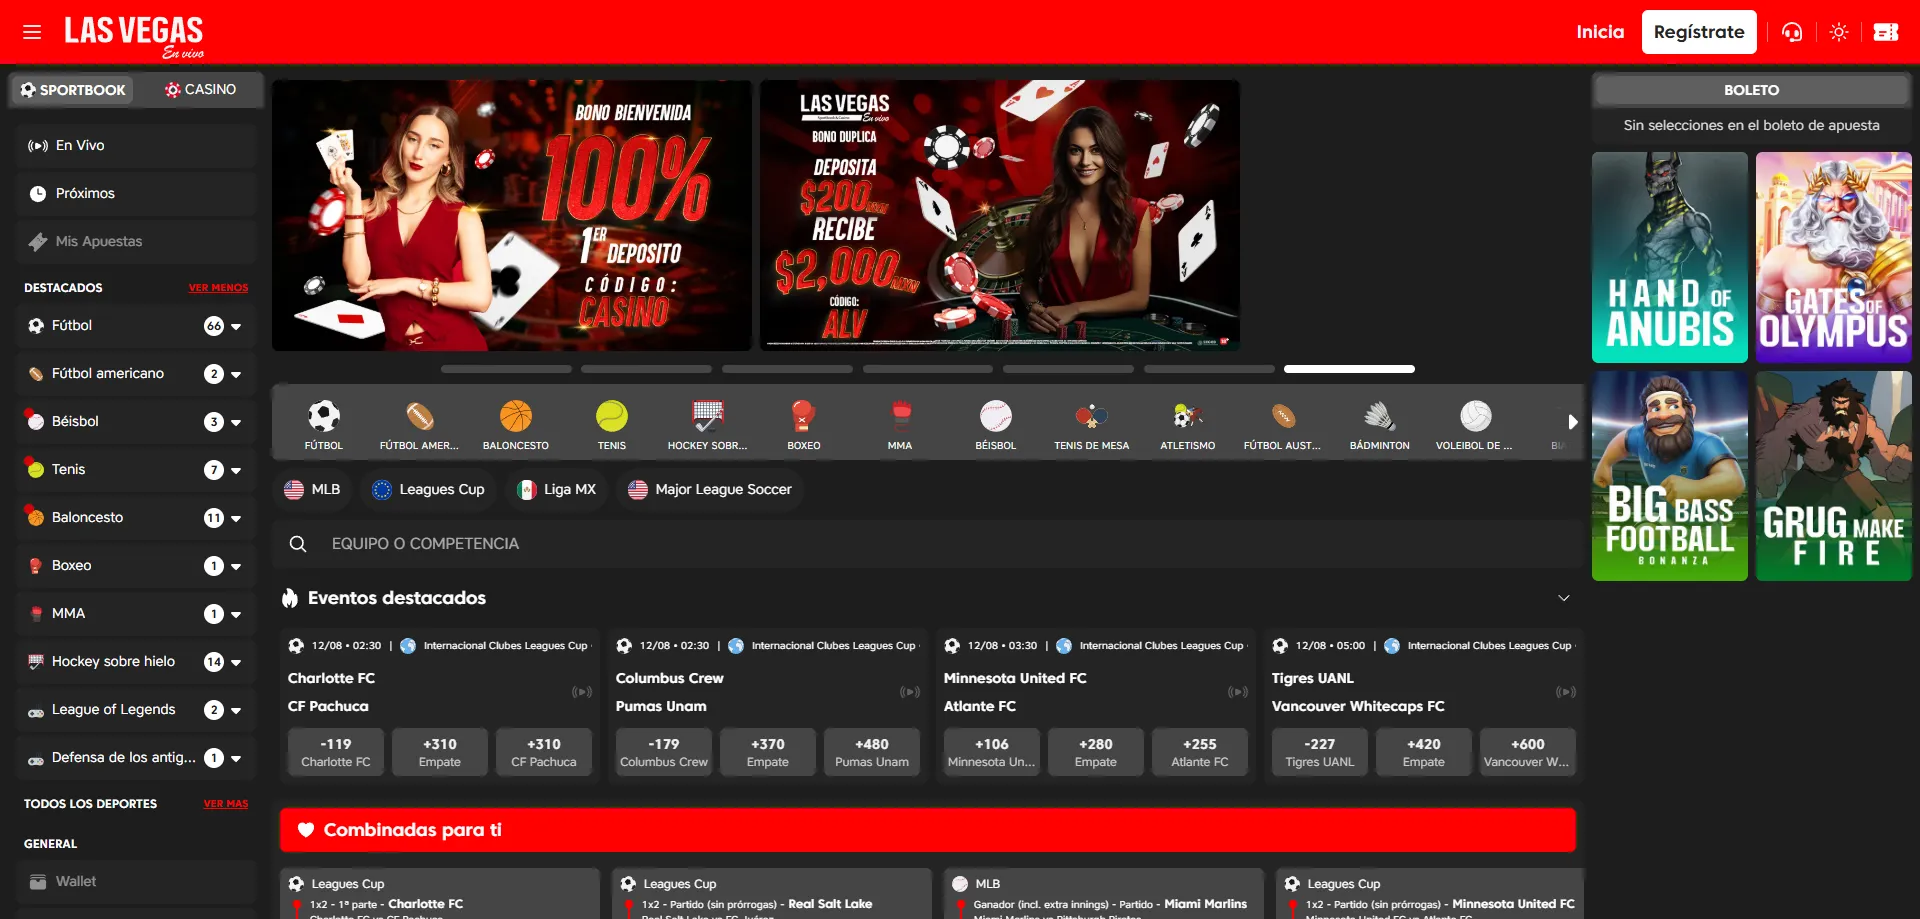Switch to the SPORTBOOK tab
The height and width of the screenshot is (919, 1920).
click(x=73, y=90)
